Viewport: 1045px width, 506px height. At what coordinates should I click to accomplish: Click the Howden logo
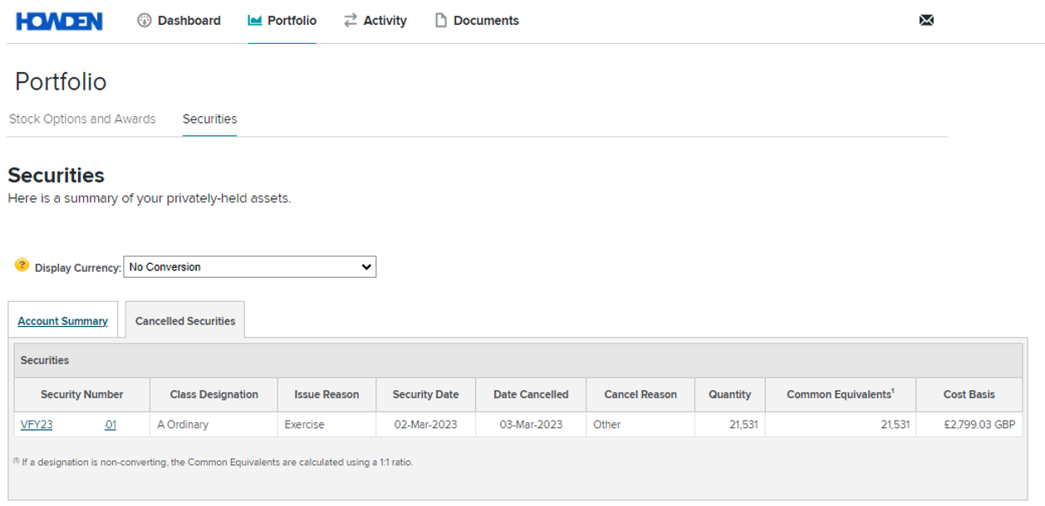point(59,21)
